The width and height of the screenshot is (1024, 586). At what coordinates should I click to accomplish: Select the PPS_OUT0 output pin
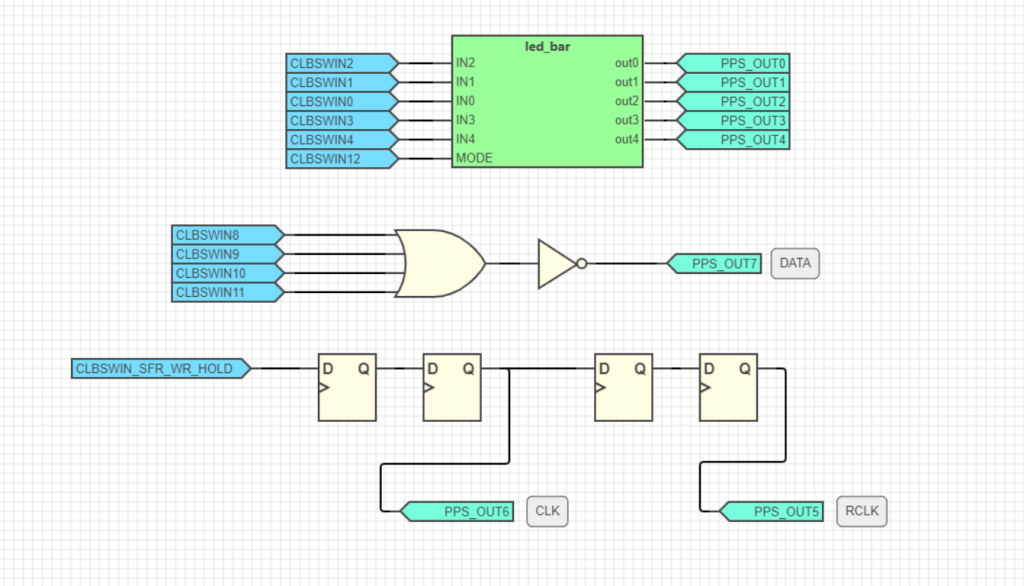(736, 62)
